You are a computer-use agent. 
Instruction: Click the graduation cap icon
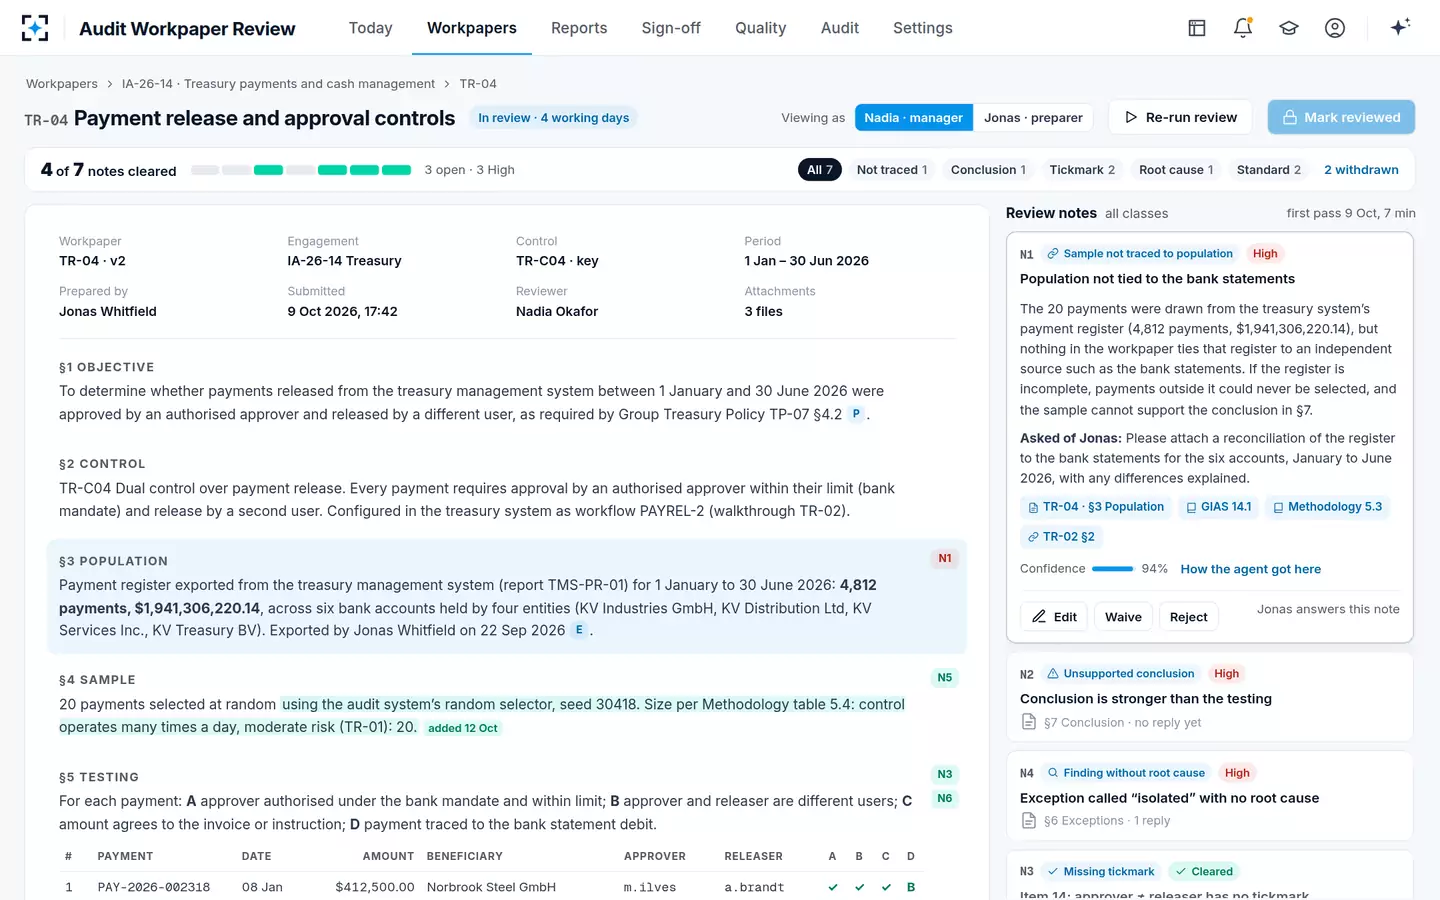coord(1289,28)
